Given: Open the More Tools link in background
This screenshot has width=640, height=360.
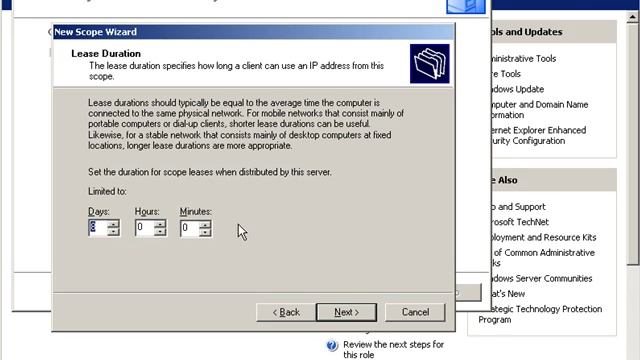Looking at the screenshot, I should pyautogui.click(x=507, y=74).
